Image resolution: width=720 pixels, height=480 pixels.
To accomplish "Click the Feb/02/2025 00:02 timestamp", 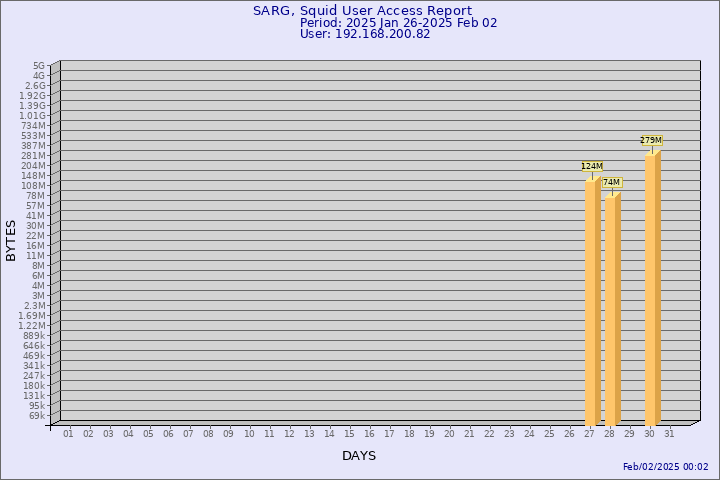I will tap(665, 467).
